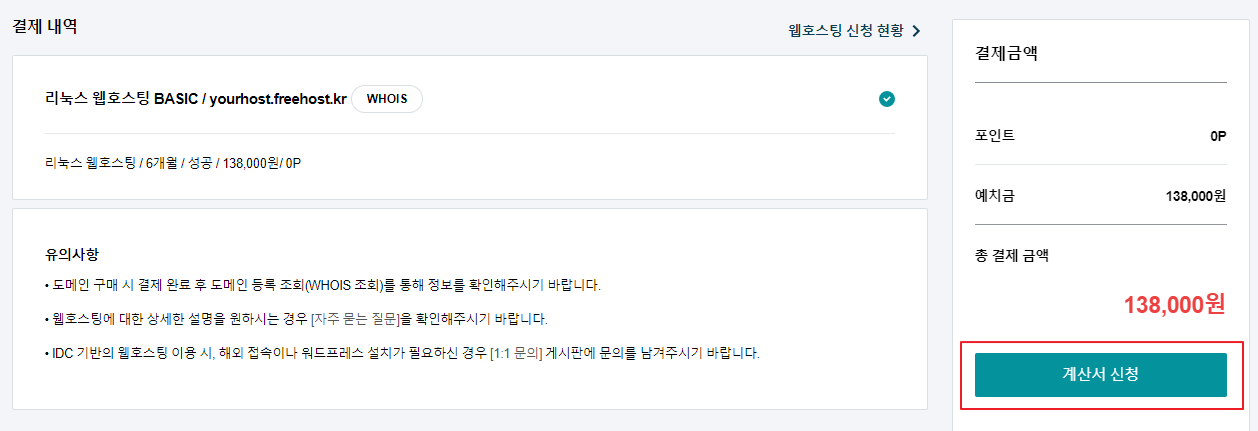This screenshot has width=1258, height=431.
Task: Click the 0P point value
Action: pyautogui.click(x=1218, y=135)
